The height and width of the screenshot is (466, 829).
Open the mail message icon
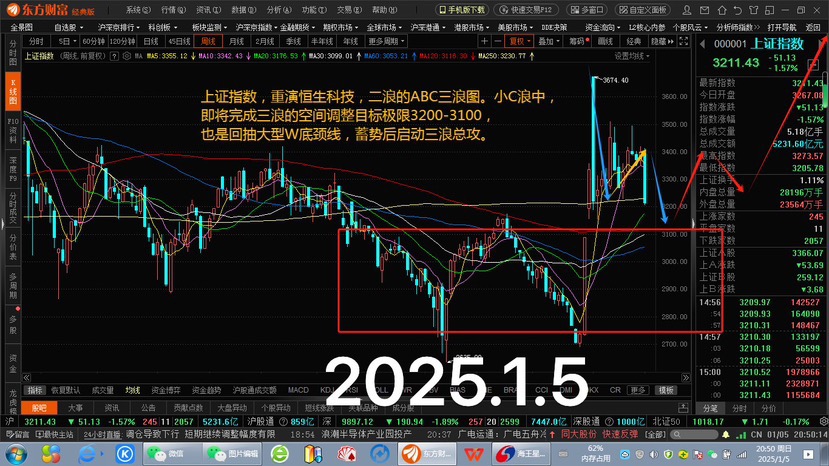[704, 10]
